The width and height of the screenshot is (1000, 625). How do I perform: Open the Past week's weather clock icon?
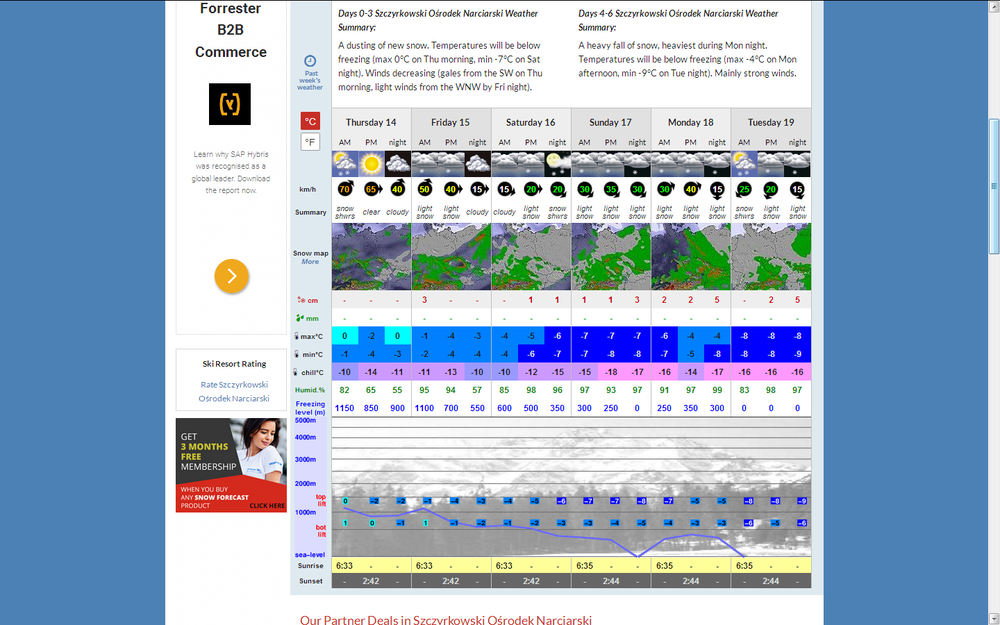pos(310,61)
